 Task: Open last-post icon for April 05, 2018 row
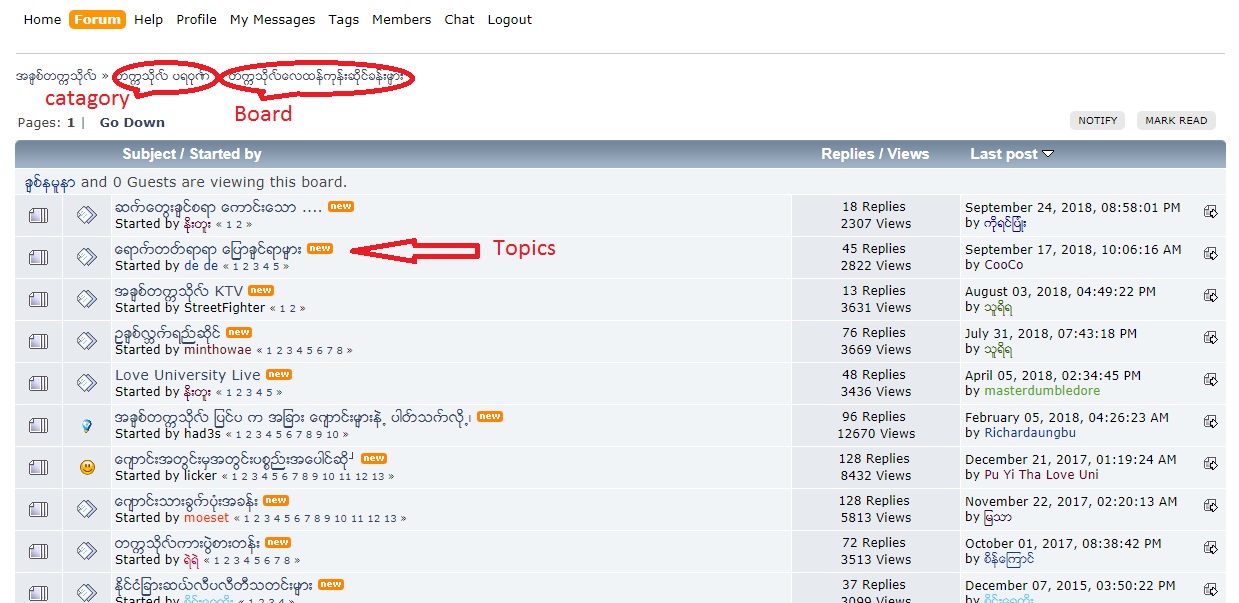(x=1210, y=379)
